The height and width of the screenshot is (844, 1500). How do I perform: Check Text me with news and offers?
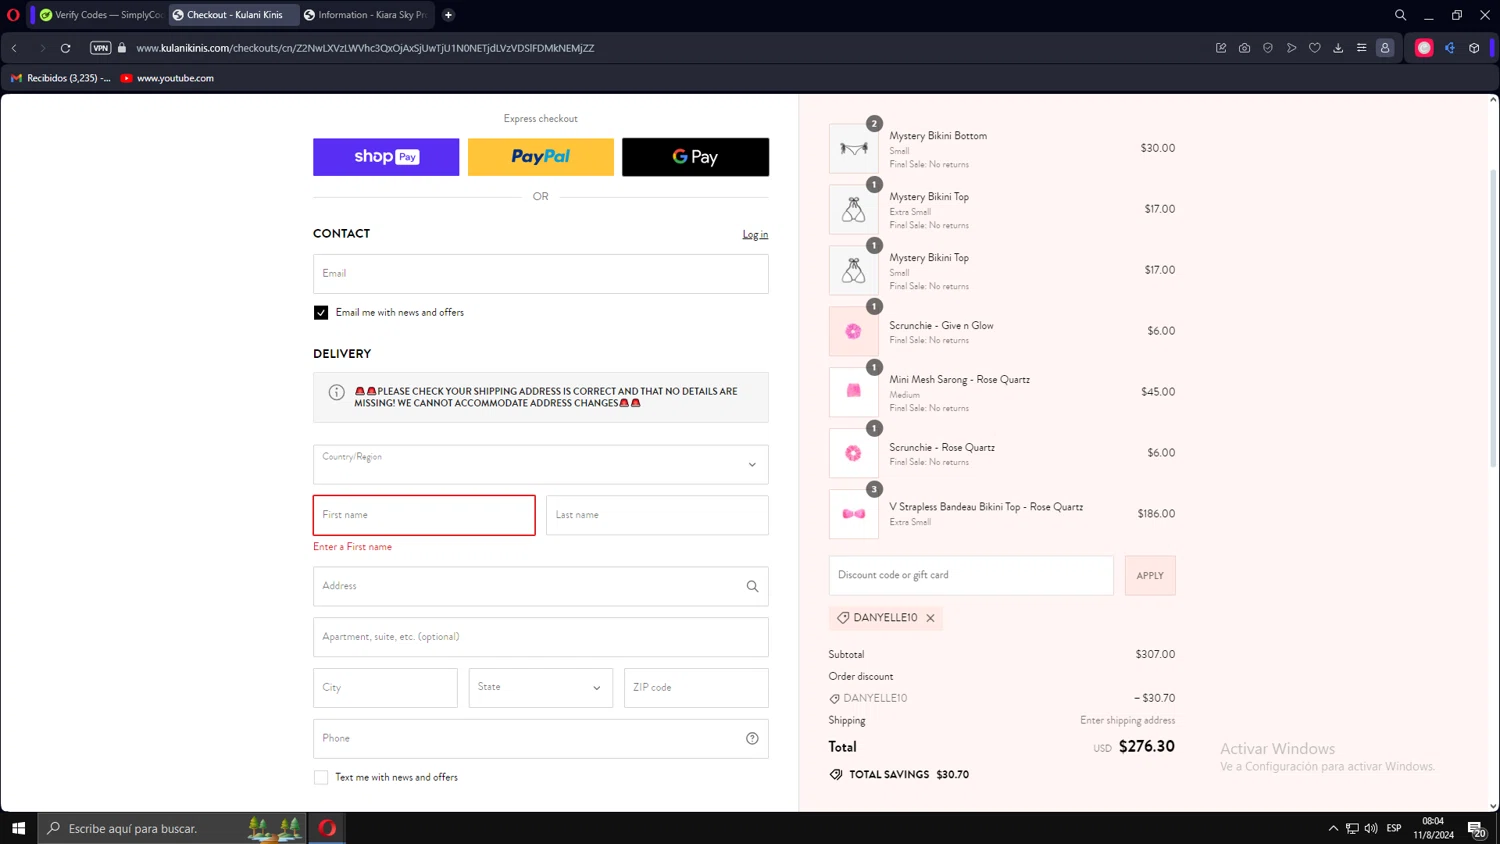[x=321, y=778]
